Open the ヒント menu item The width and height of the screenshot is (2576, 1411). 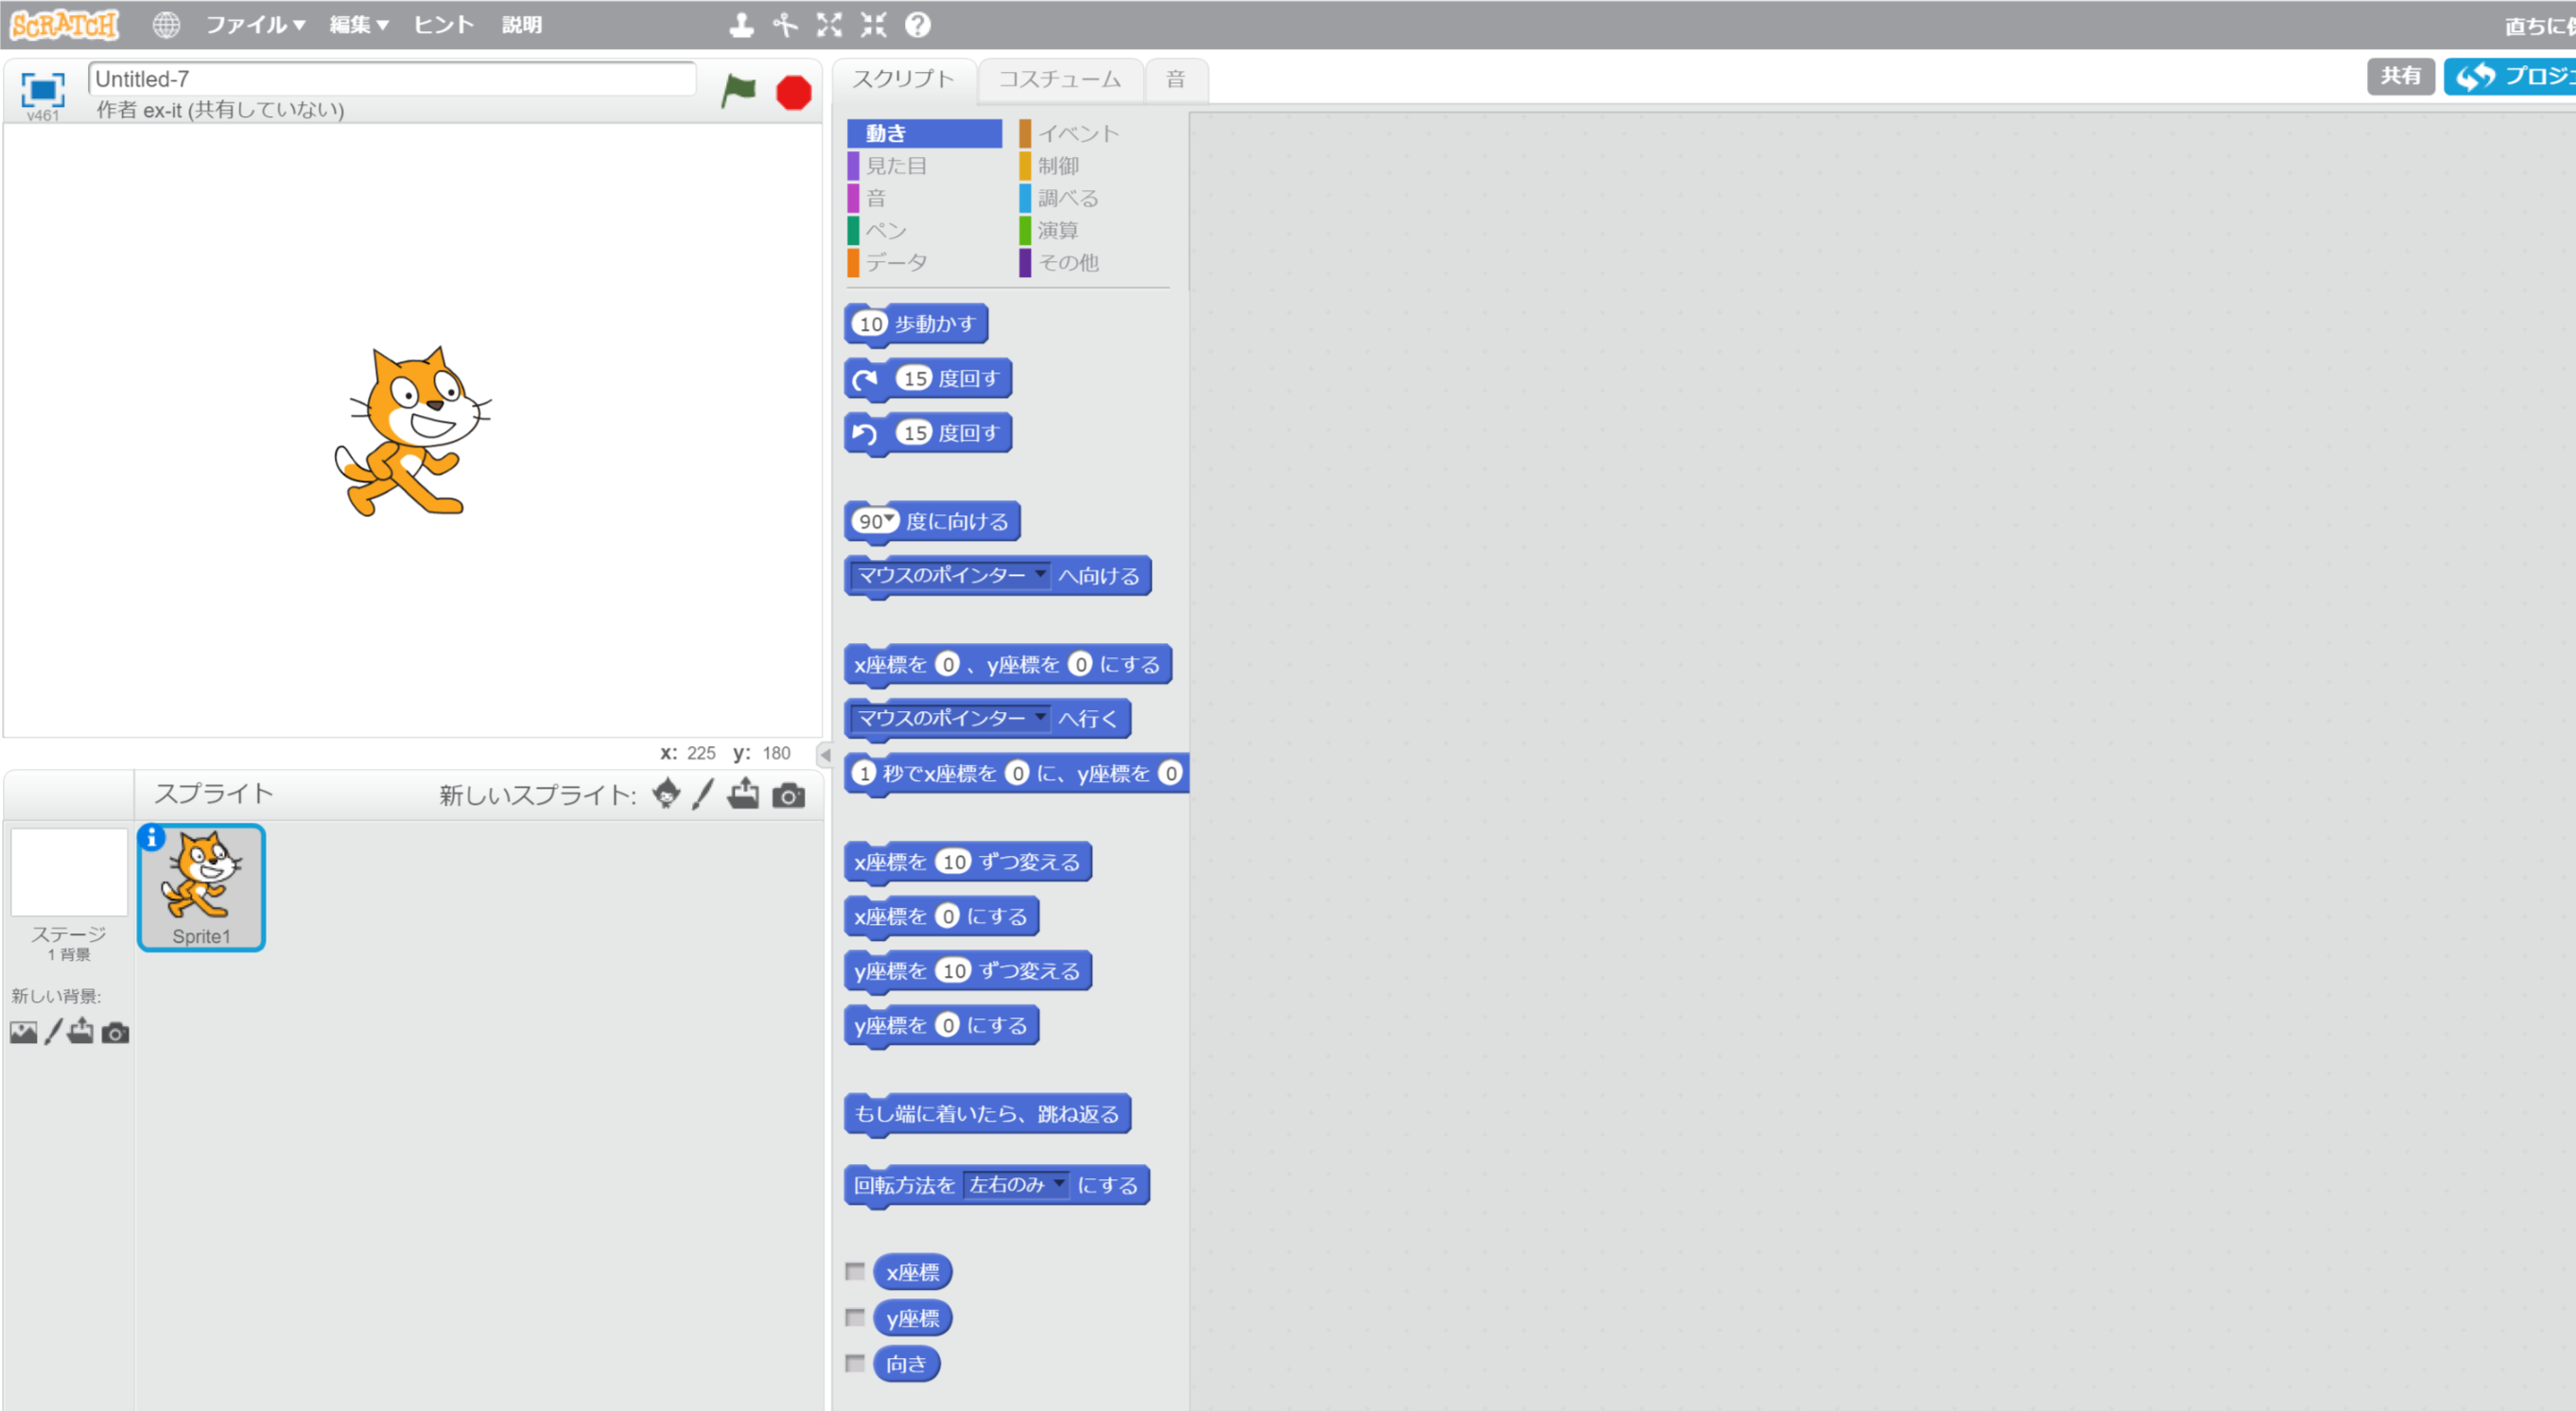click(444, 25)
